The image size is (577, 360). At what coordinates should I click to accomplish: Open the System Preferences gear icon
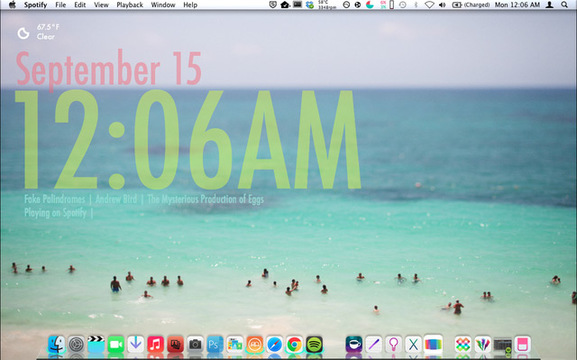coord(76,345)
